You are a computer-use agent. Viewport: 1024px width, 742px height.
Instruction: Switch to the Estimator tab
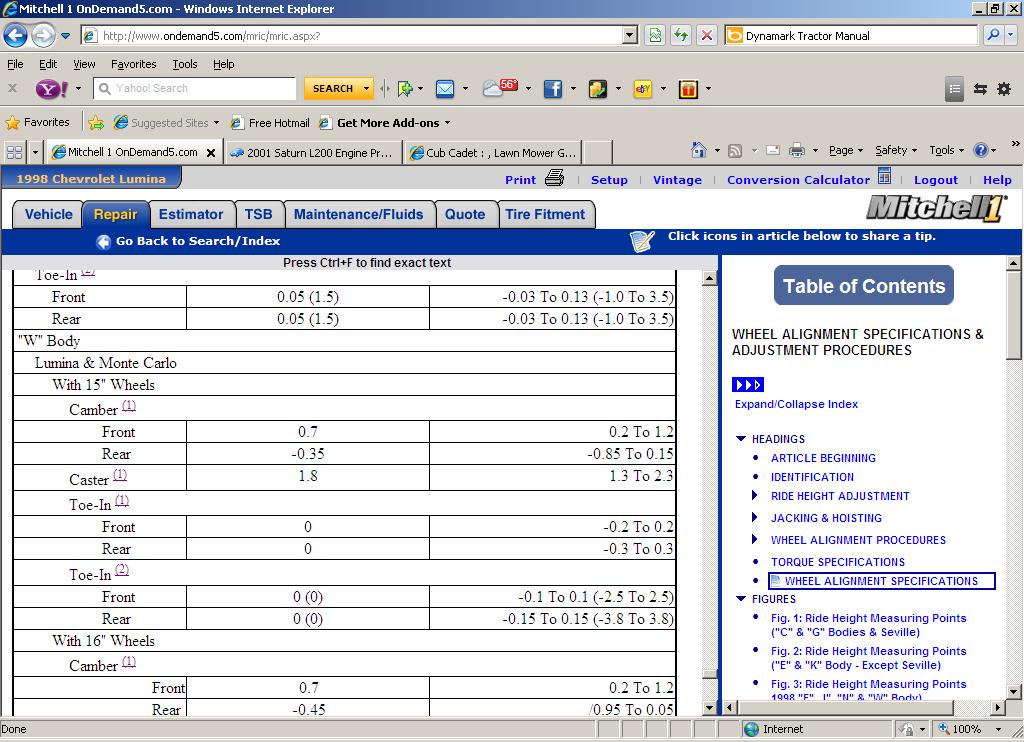[191, 214]
